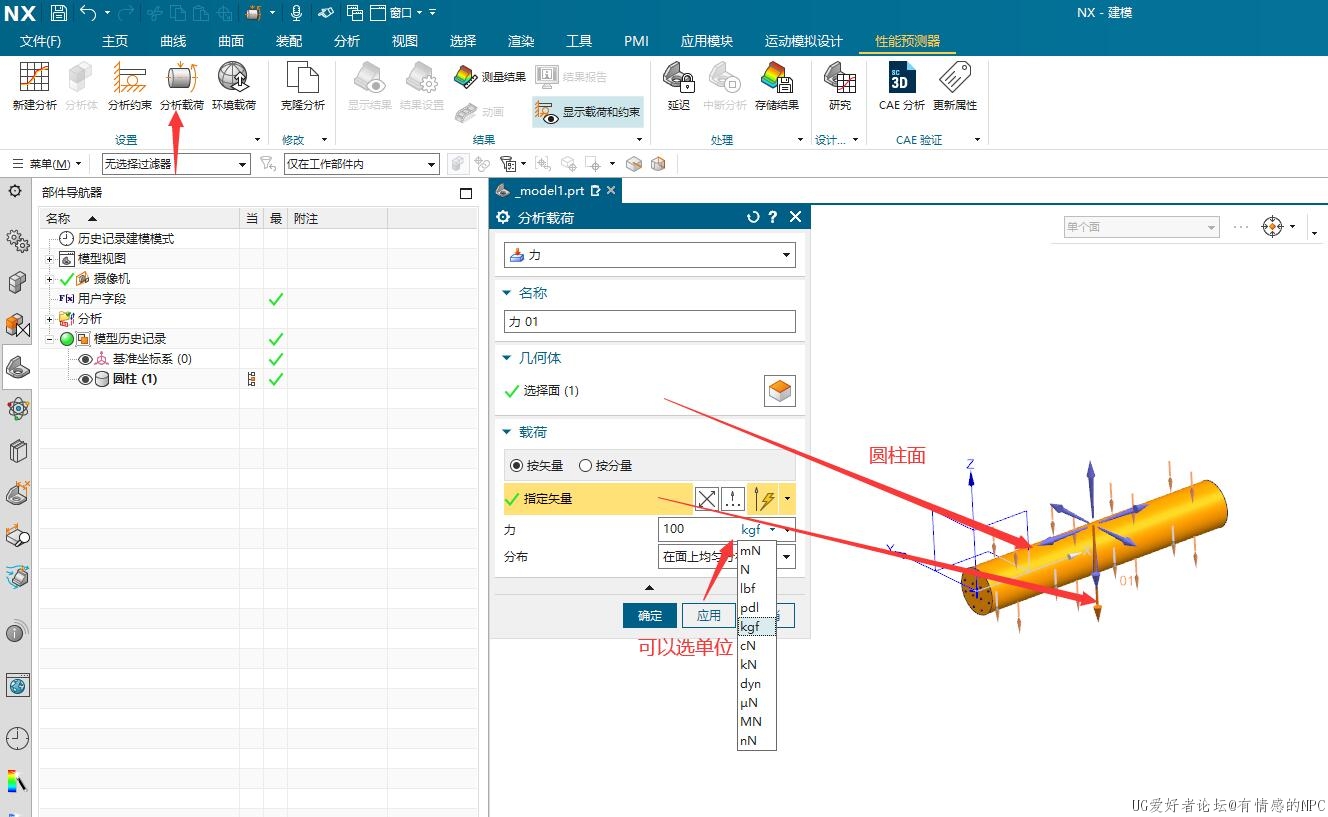Image resolution: width=1328 pixels, height=817 pixels.
Task: Toggle visibility eye of 基准坐标系 (0)
Action: (x=85, y=359)
